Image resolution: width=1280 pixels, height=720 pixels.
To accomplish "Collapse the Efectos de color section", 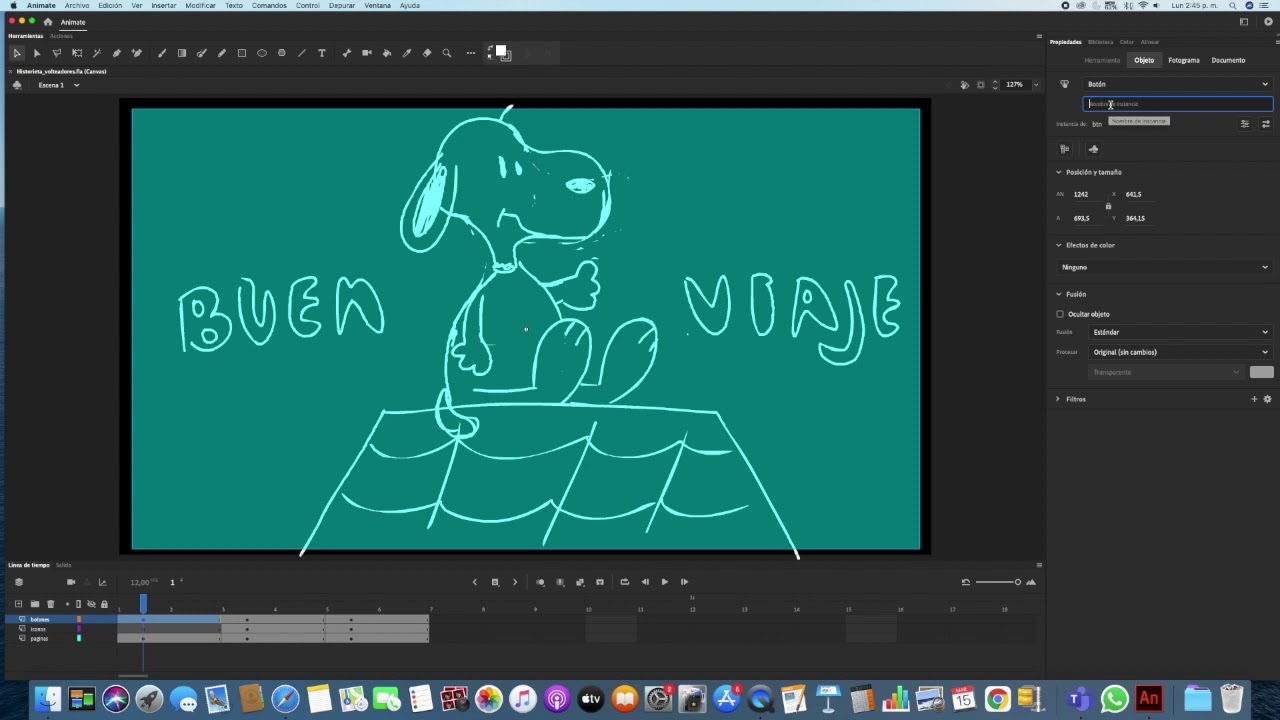I will point(1059,245).
